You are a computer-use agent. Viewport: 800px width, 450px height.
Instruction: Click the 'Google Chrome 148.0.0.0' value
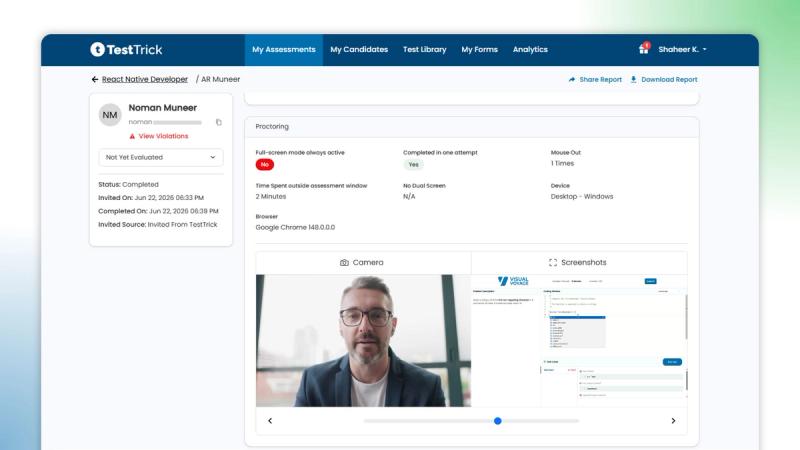295,228
